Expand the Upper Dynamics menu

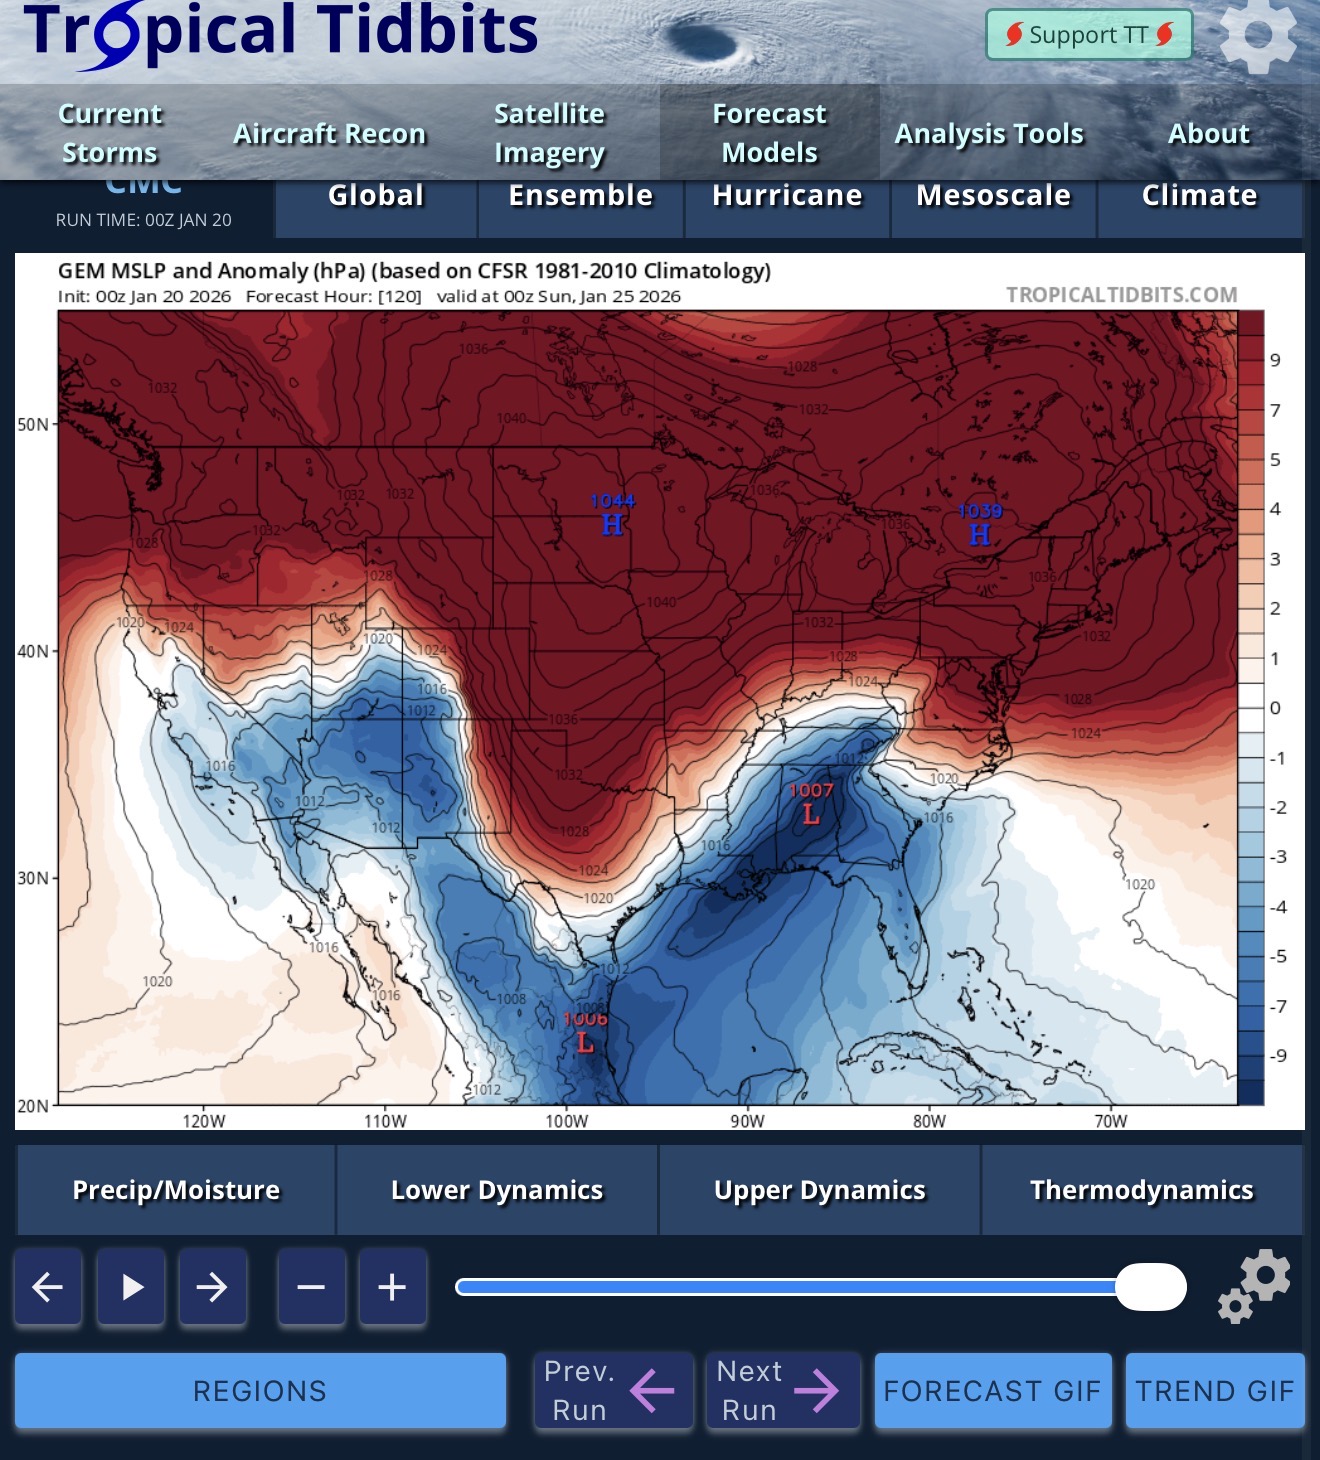pos(820,1190)
